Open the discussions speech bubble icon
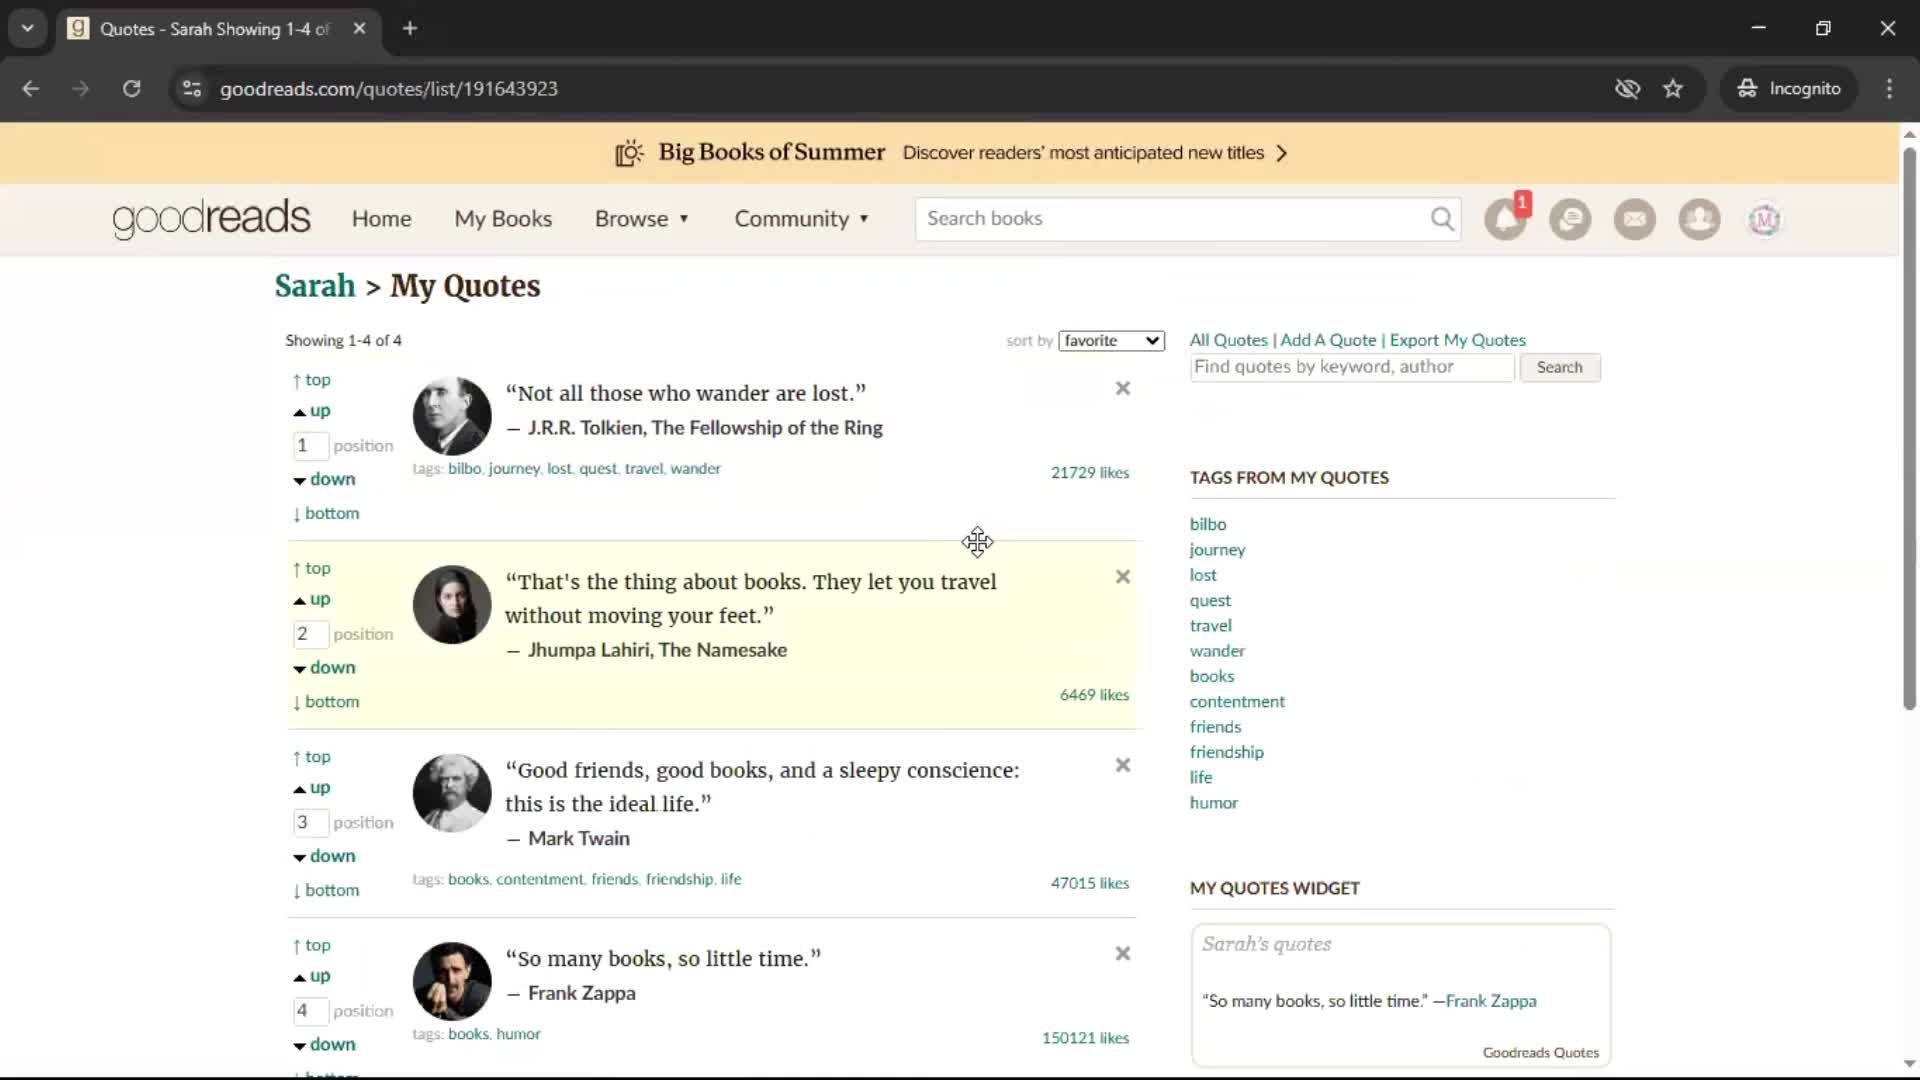Image resolution: width=1920 pixels, height=1080 pixels. pyautogui.click(x=1570, y=219)
